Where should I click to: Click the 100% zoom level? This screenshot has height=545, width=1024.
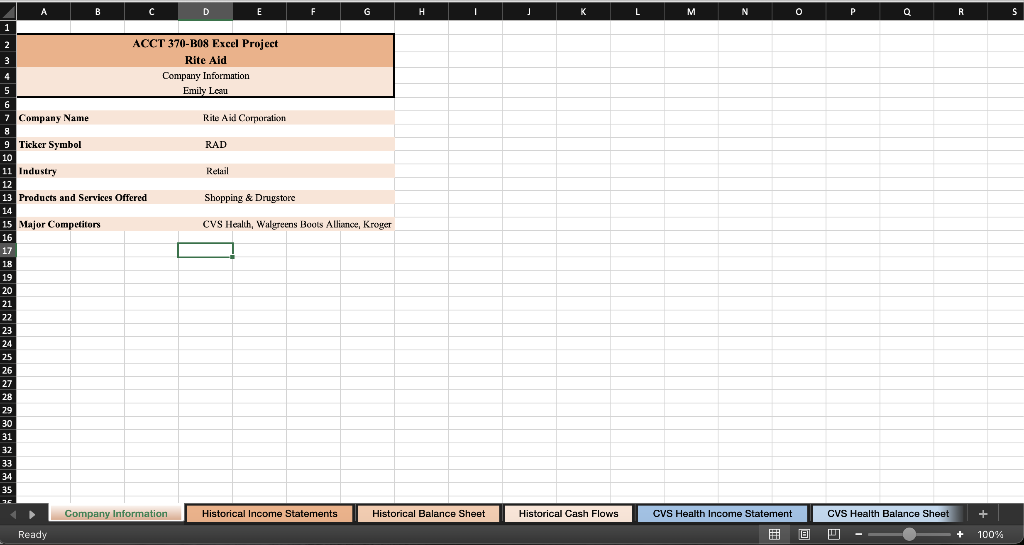point(991,535)
